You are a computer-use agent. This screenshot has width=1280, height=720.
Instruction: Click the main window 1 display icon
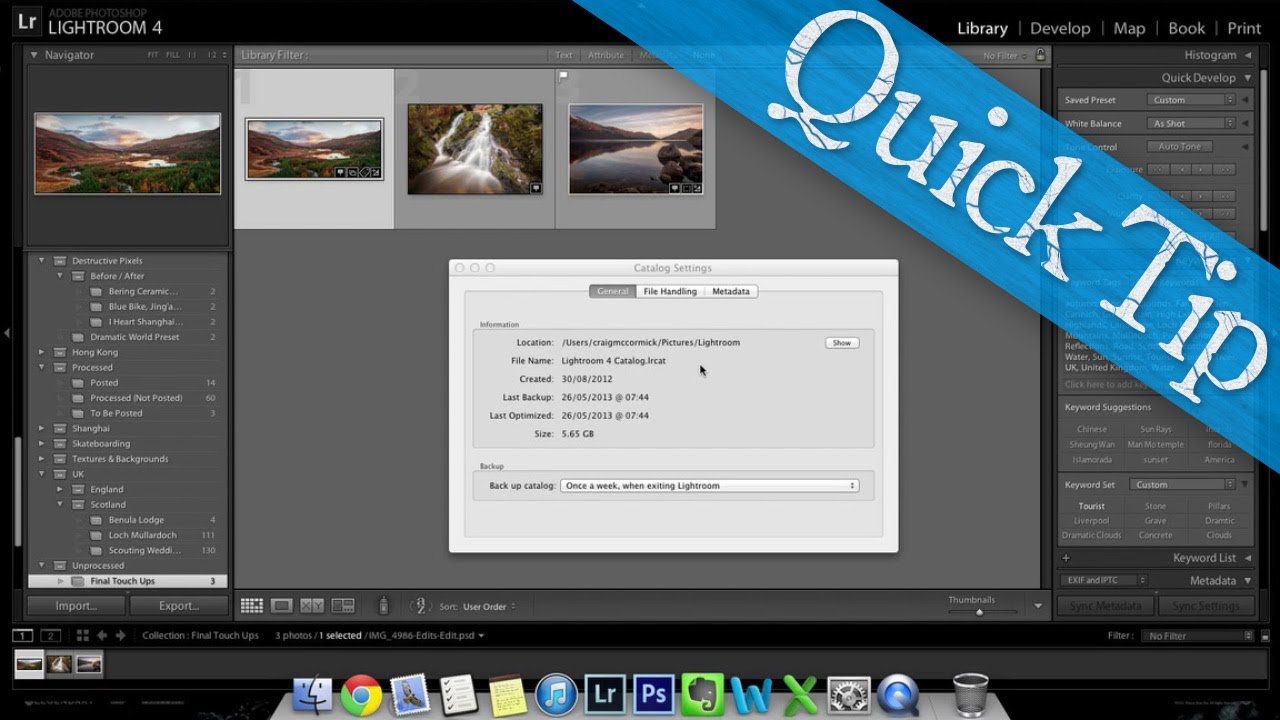(x=22, y=635)
